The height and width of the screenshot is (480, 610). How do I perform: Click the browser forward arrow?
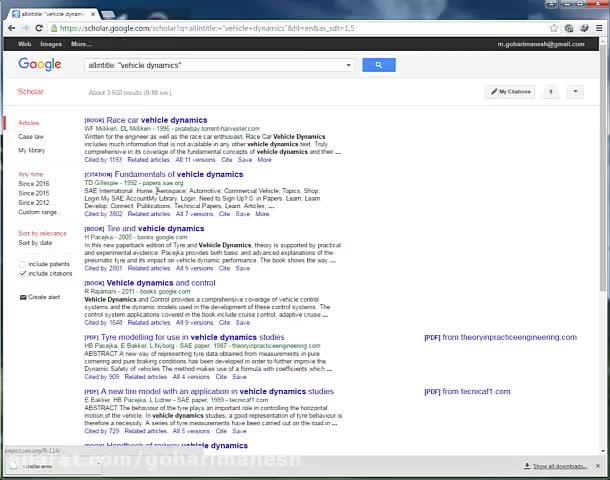[26, 28]
